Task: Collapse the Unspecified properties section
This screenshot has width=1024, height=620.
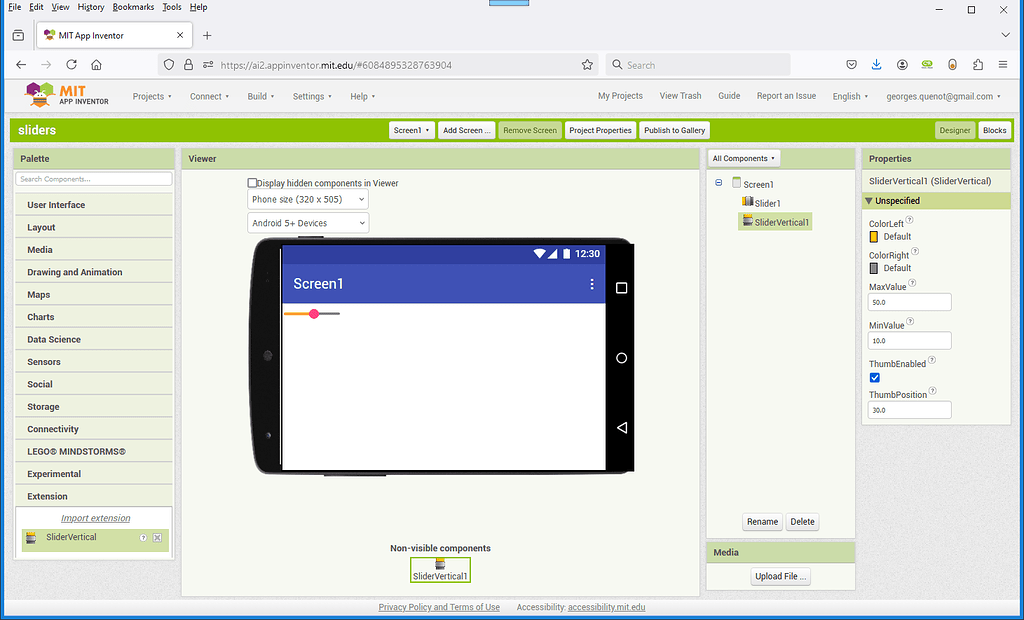Action: click(x=869, y=200)
